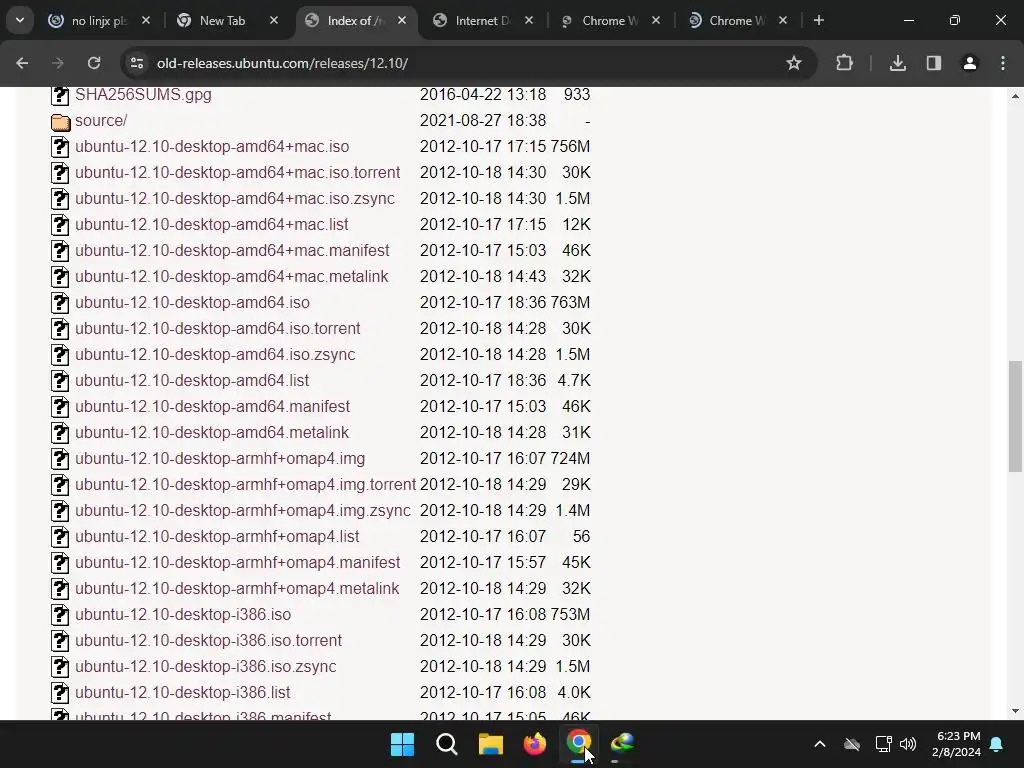Open ubuntu-12.10-desktop-i386.iso.torrent link
This screenshot has height=768, width=1024.
coord(208,640)
